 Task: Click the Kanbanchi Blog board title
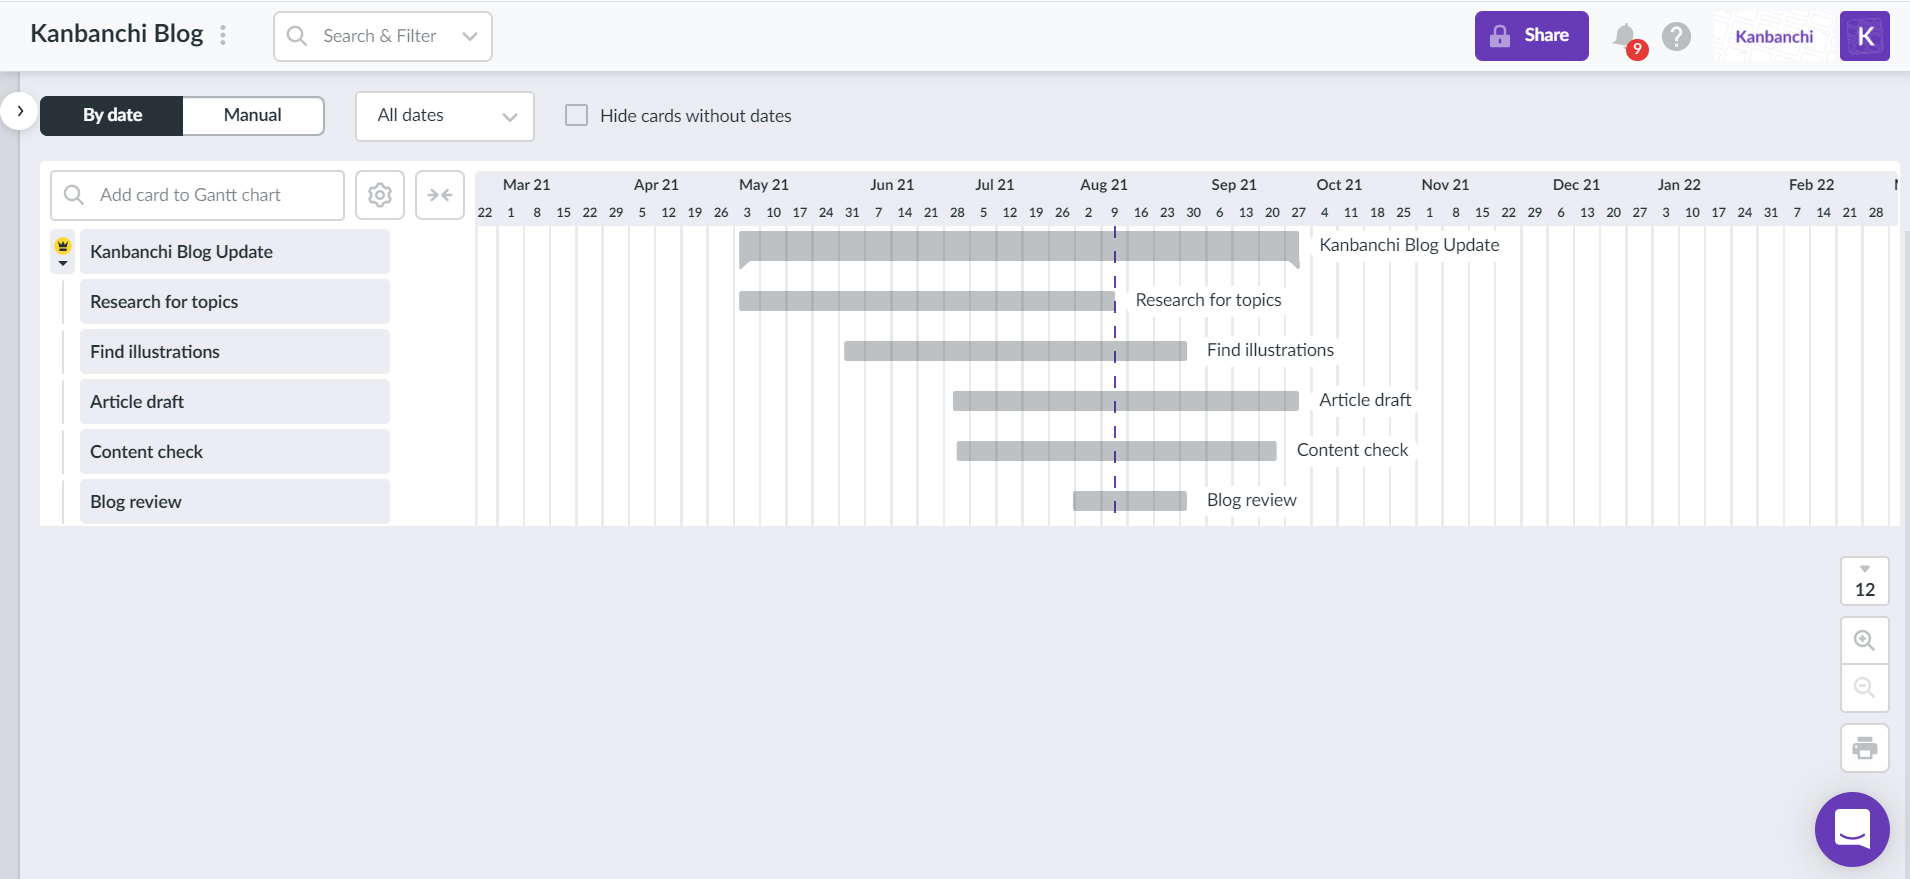[117, 34]
